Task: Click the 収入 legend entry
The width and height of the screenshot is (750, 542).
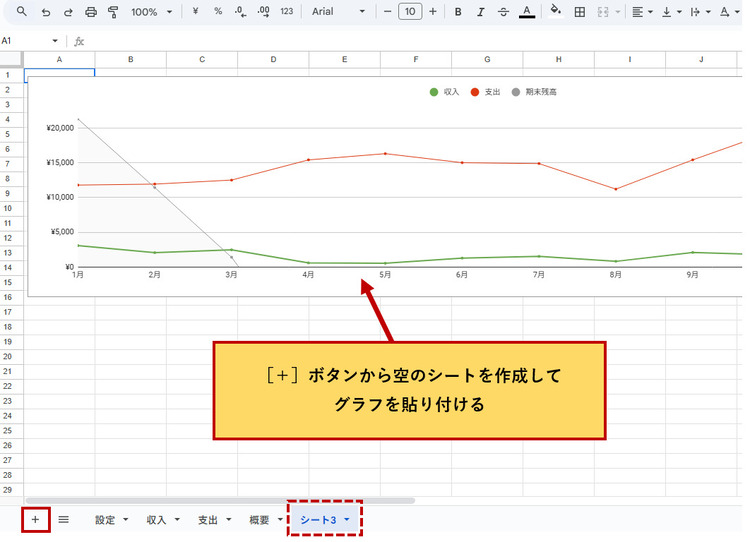Action: click(444, 92)
